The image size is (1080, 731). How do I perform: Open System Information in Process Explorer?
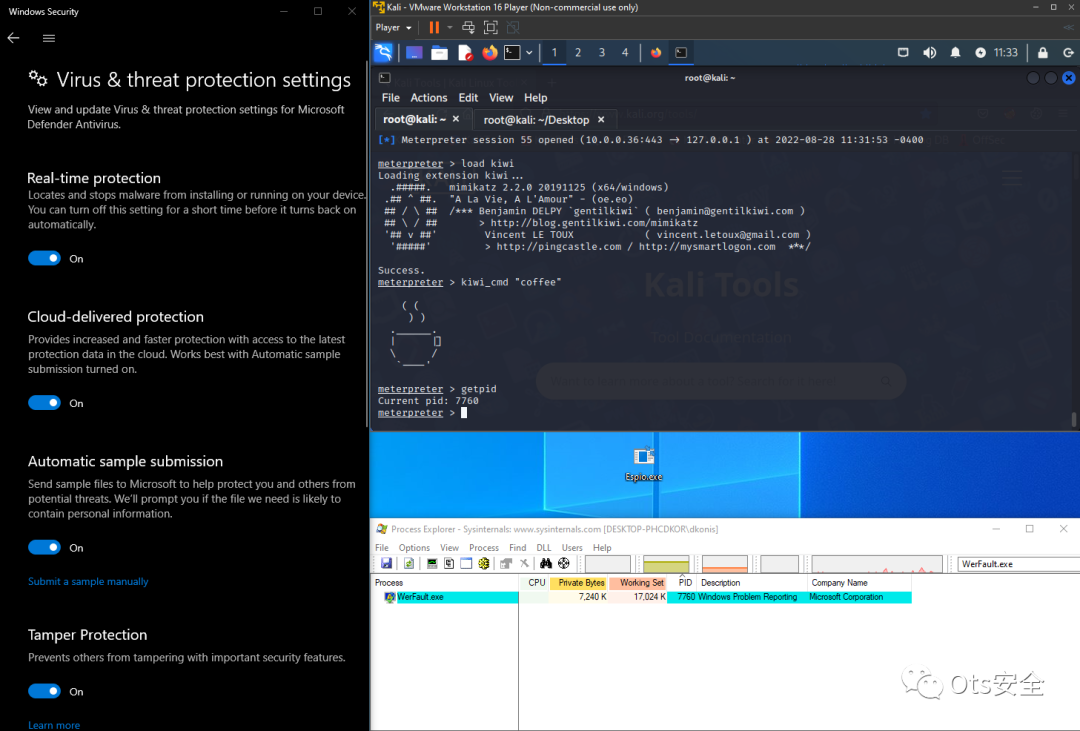coord(432,564)
